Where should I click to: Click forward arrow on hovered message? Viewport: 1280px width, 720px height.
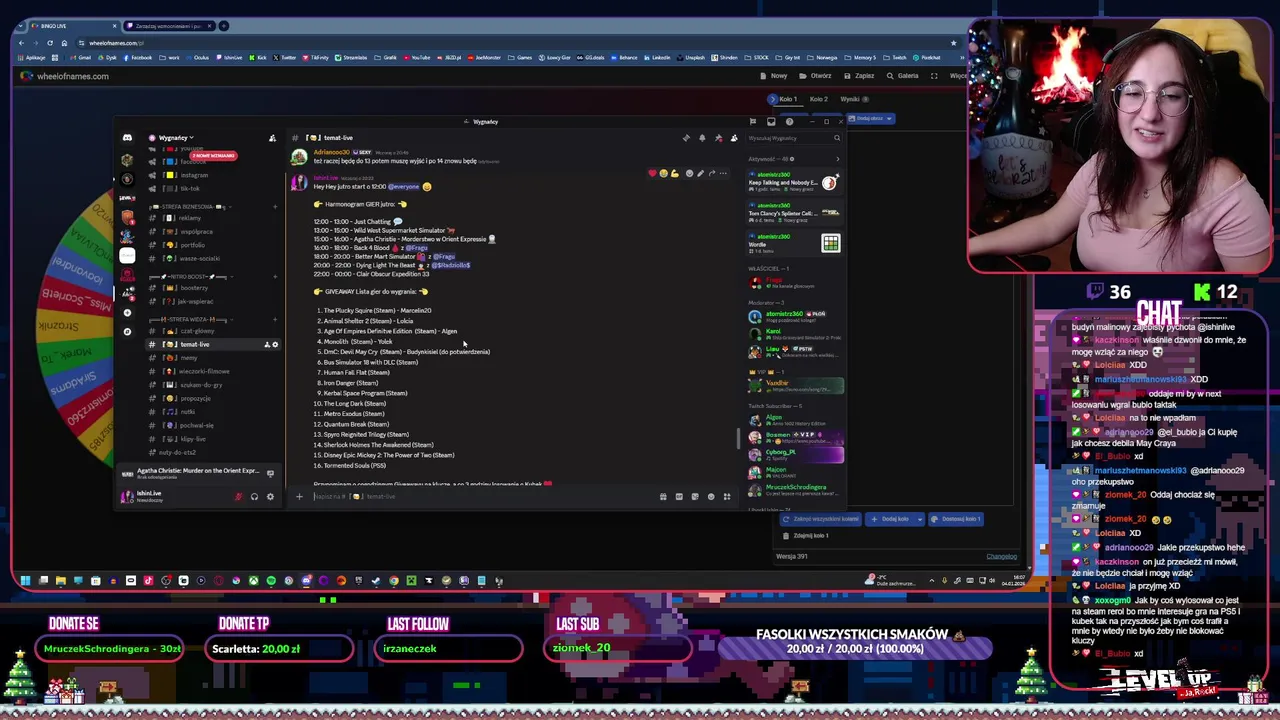[711, 173]
